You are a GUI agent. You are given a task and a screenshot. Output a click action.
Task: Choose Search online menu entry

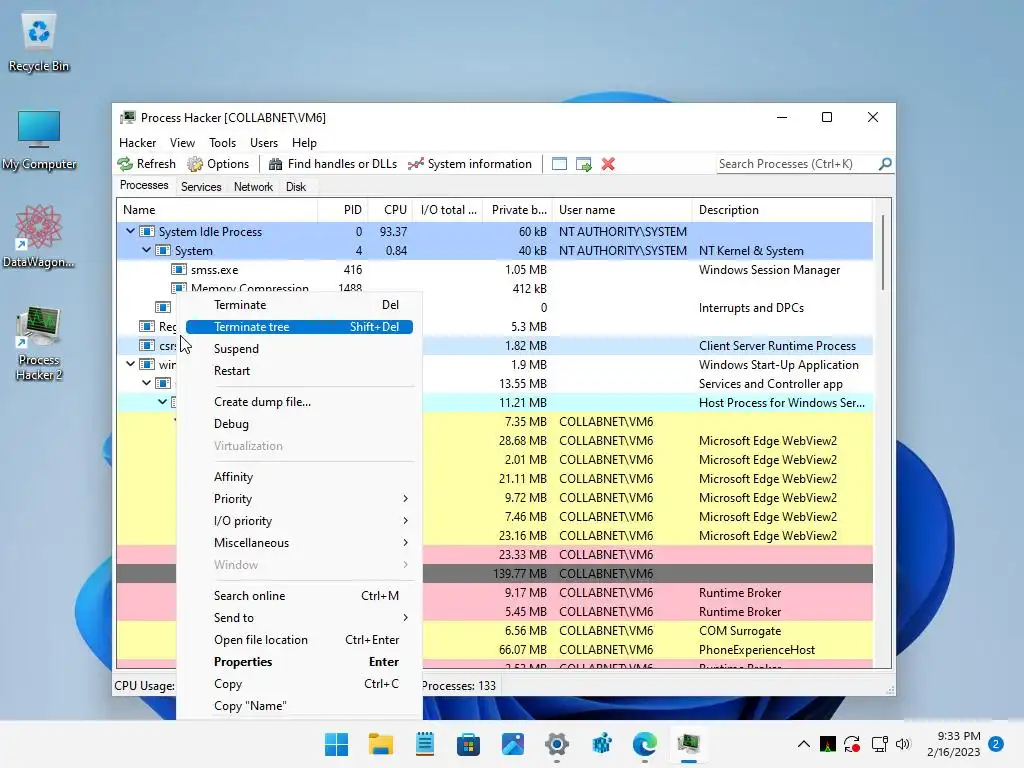coord(299,596)
